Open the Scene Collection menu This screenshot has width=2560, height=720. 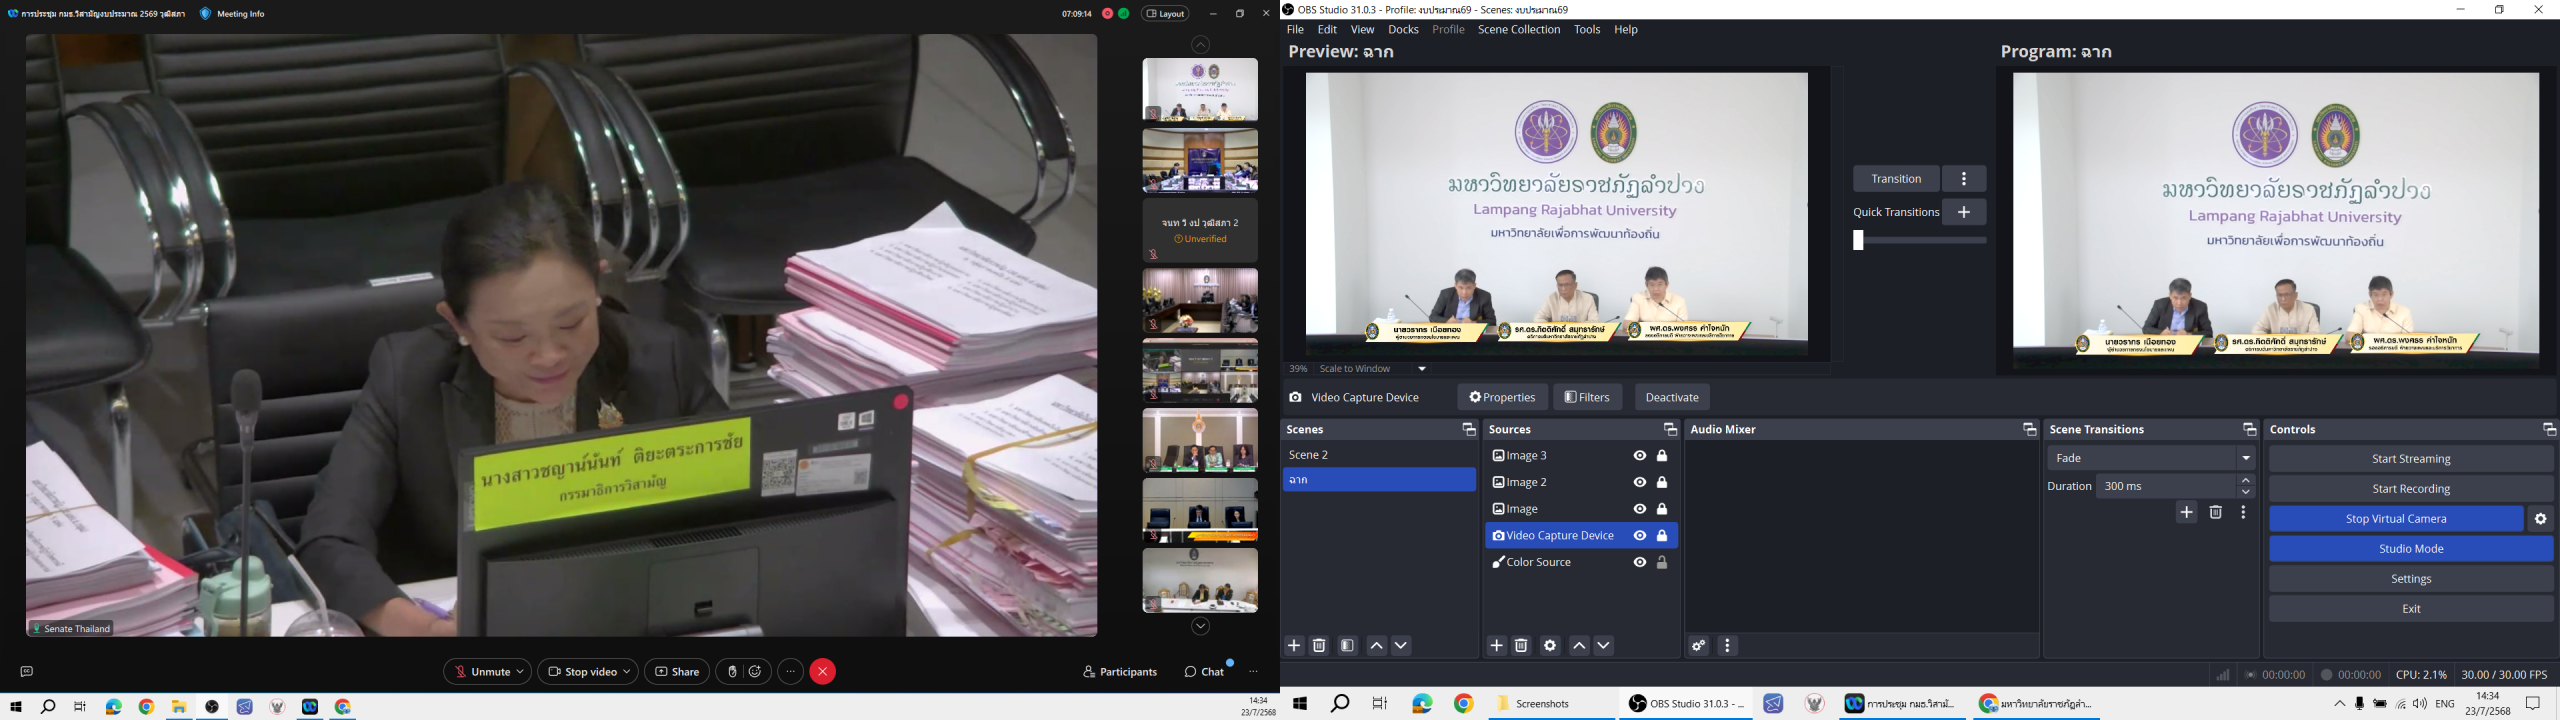(x=1519, y=30)
